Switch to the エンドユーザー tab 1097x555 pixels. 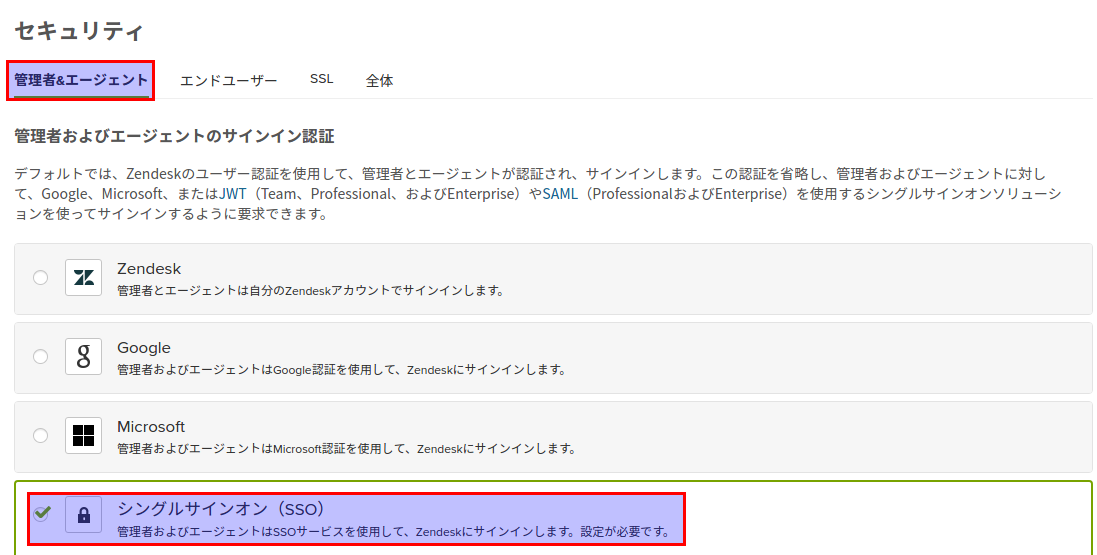229,80
